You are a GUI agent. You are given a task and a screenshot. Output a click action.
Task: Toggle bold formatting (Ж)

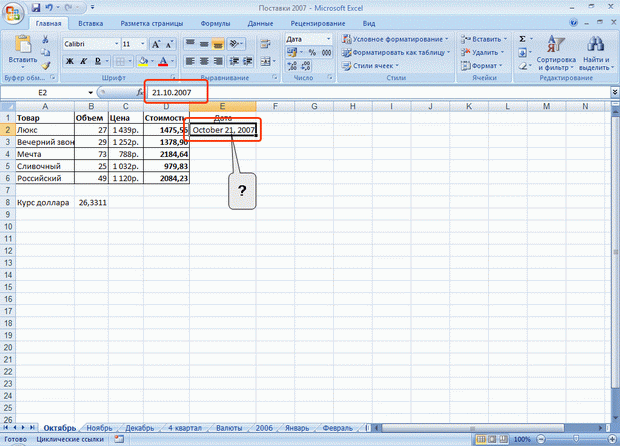pos(70,61)
